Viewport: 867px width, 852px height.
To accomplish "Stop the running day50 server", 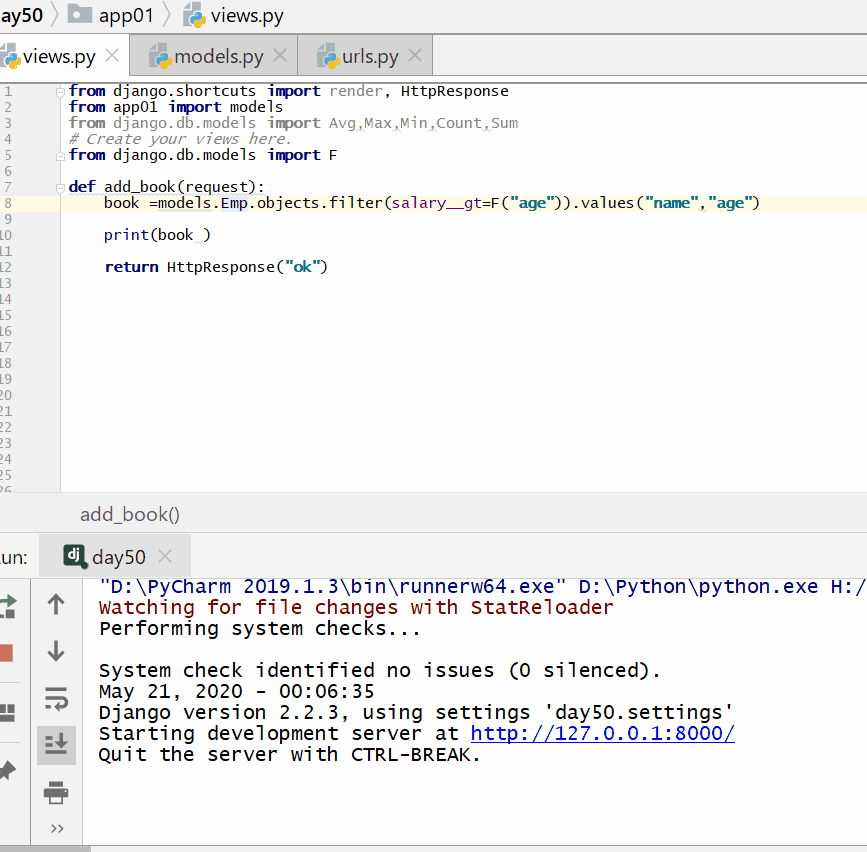I will (x=6, y=653).
